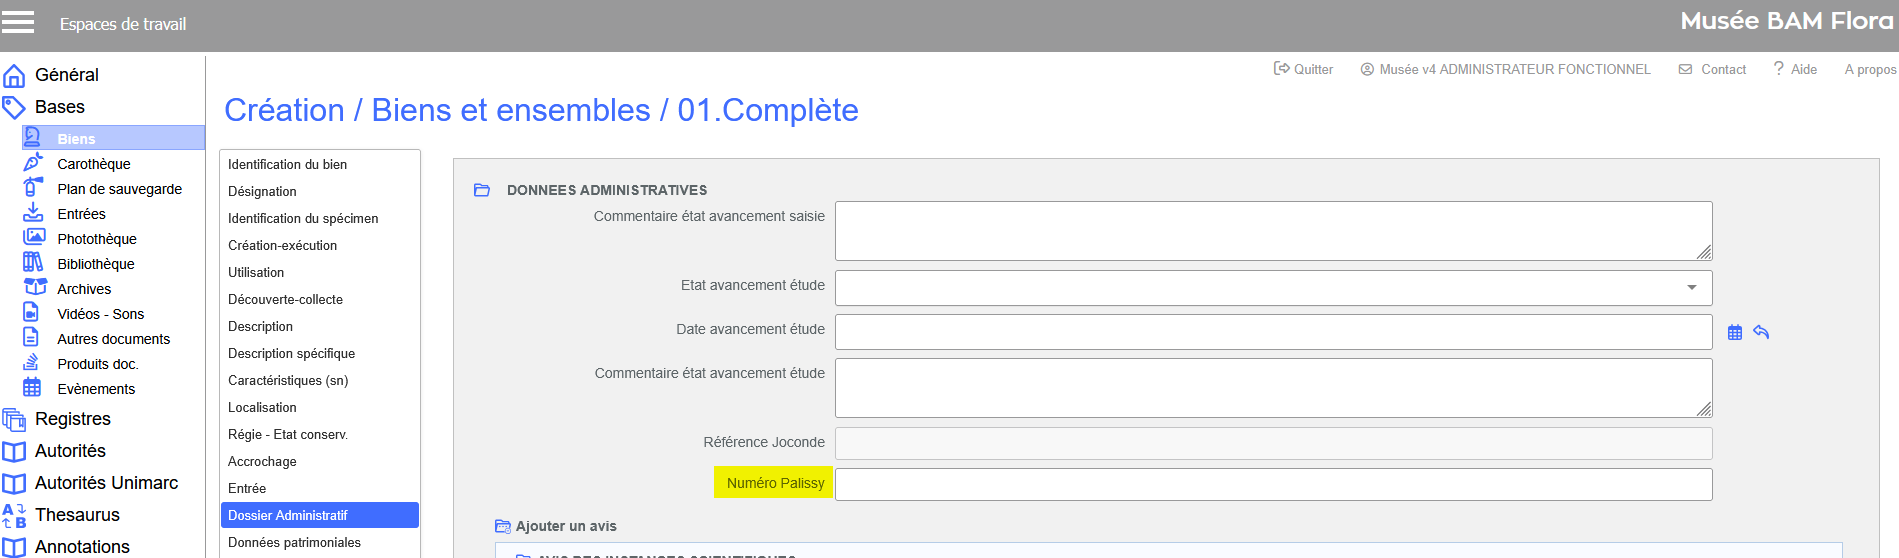Image resolution: width=1899 pixels, height=558 pixels.
Task: Click the Commentaire état avancement saisie textarea
Action: point(1273,231)
